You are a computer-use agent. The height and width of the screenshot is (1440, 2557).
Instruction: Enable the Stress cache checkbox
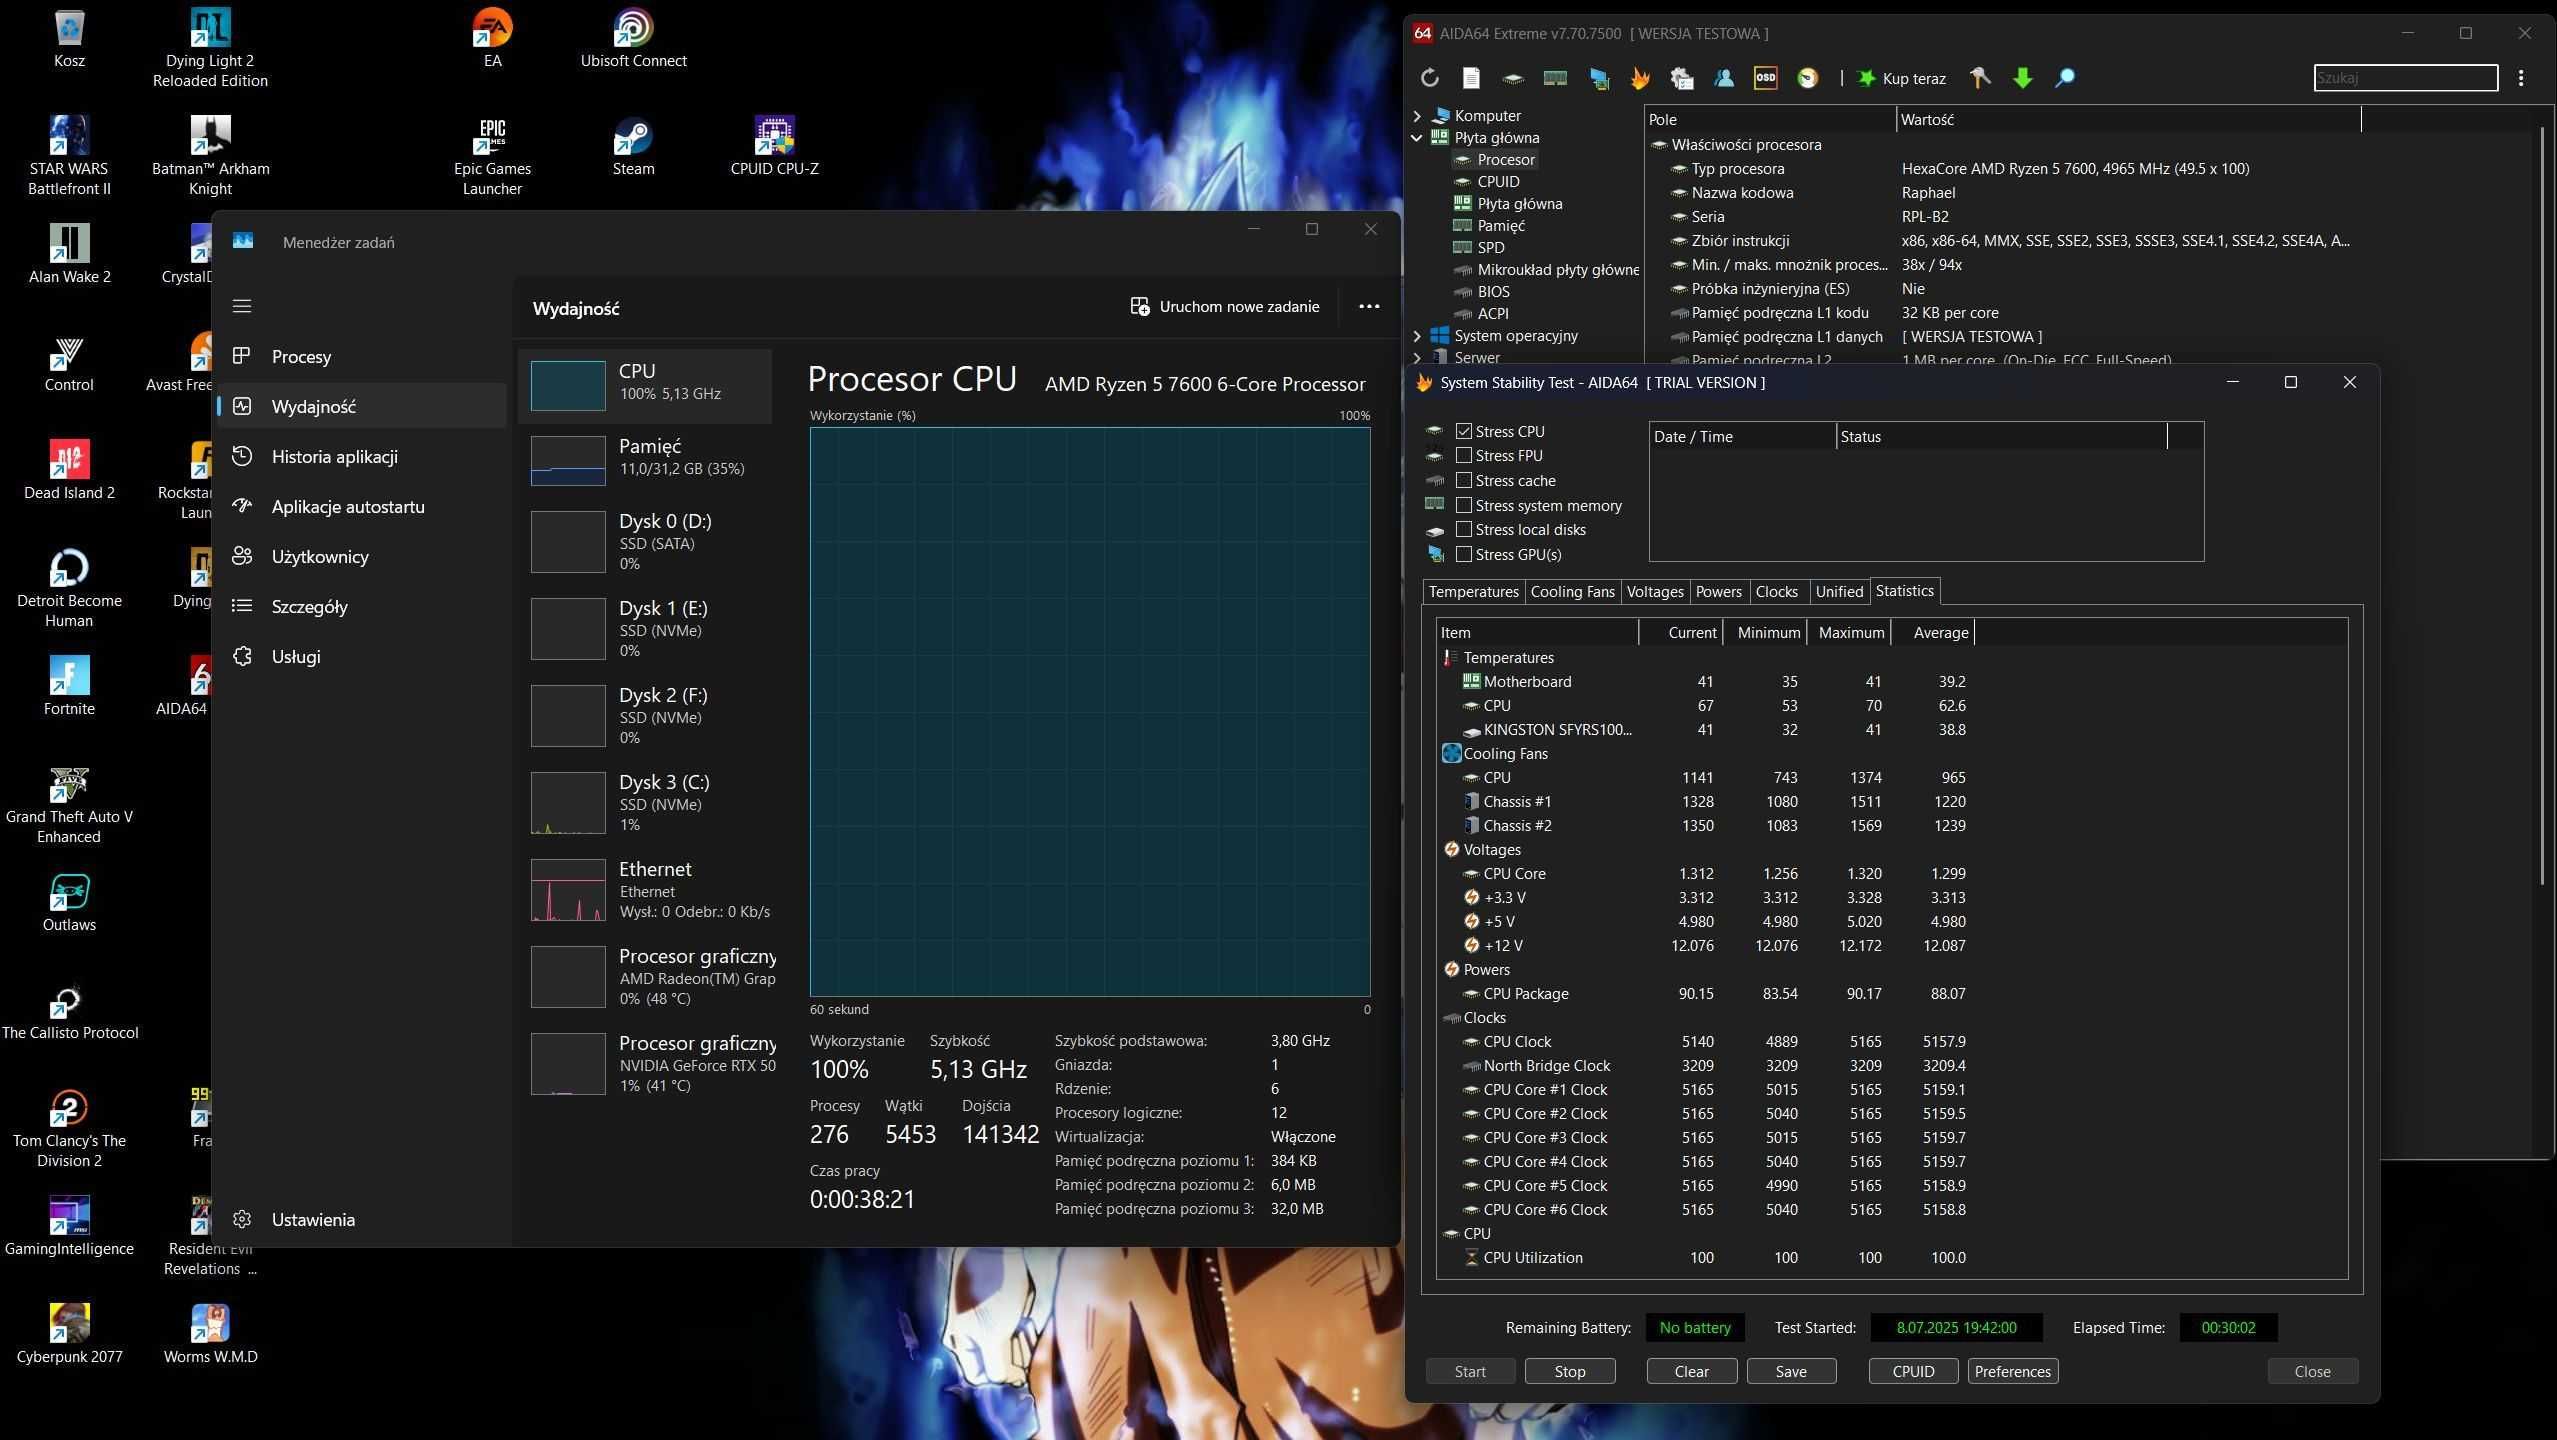tap(1464, 480)
